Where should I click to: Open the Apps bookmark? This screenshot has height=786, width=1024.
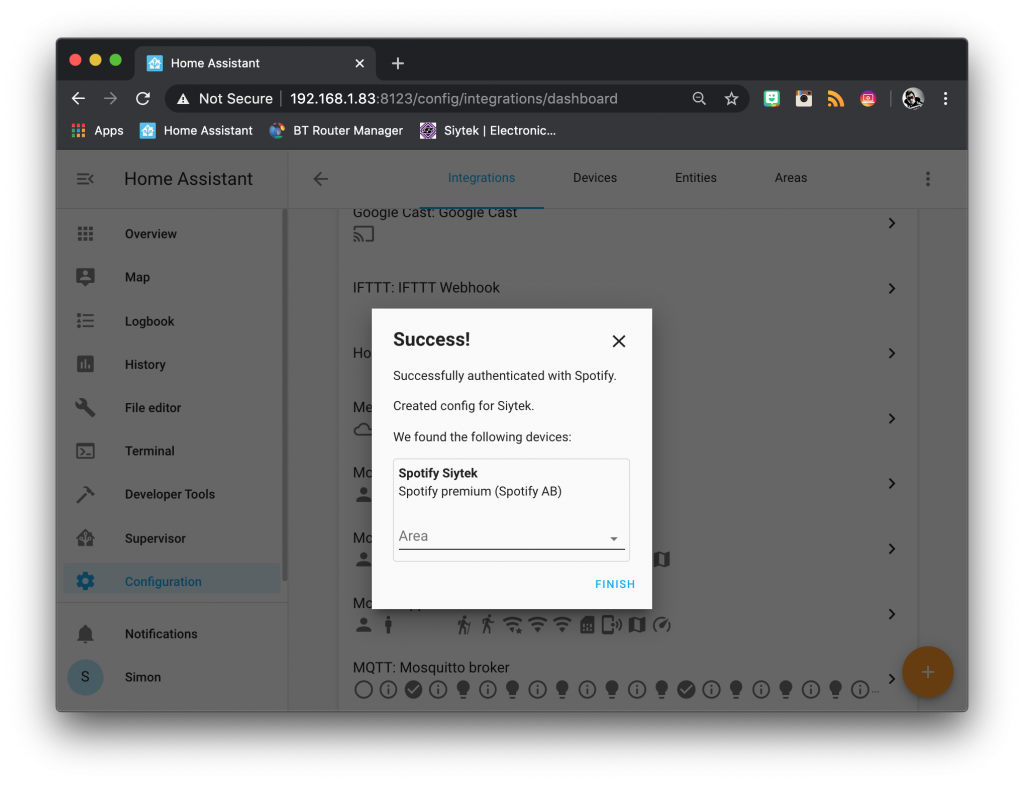97,131
